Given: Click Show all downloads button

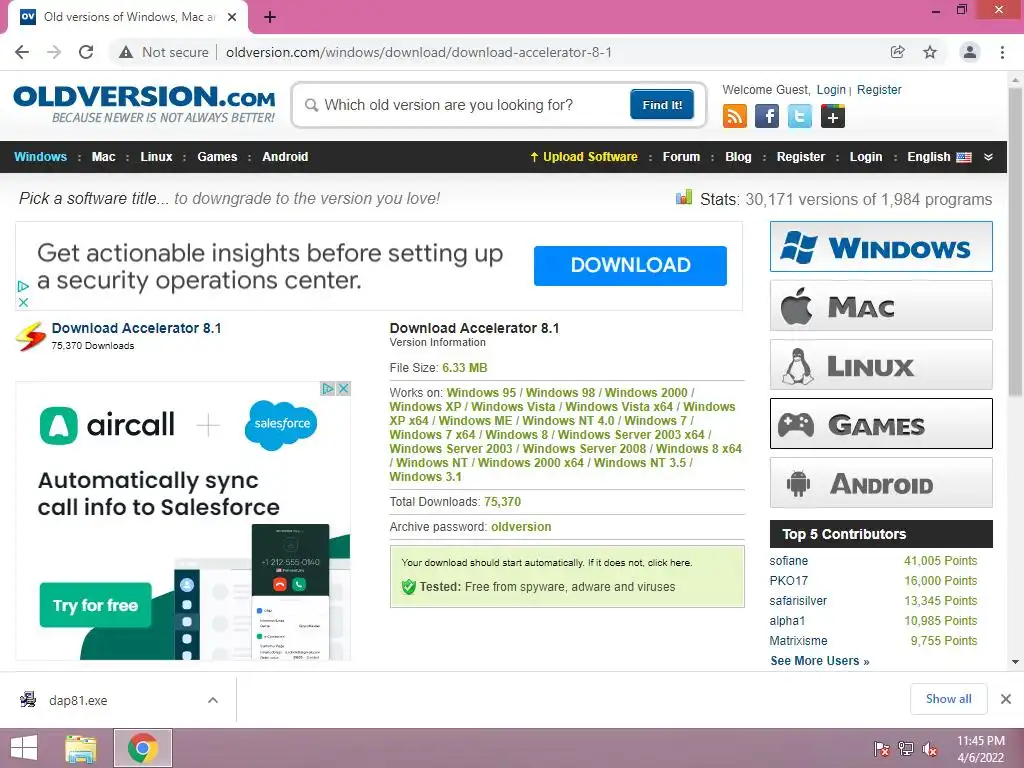Looking at the screenshot, I should (x=948, y=699).
